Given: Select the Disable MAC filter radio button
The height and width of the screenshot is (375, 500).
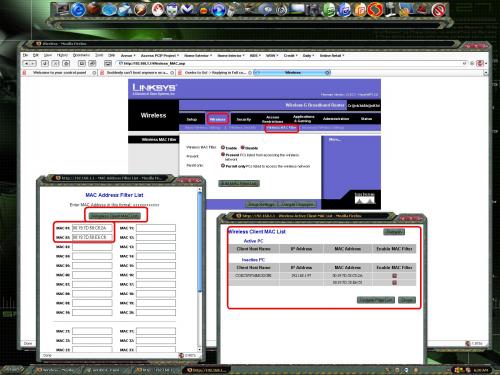Looking at the screenshot, I should click(243, 147).
